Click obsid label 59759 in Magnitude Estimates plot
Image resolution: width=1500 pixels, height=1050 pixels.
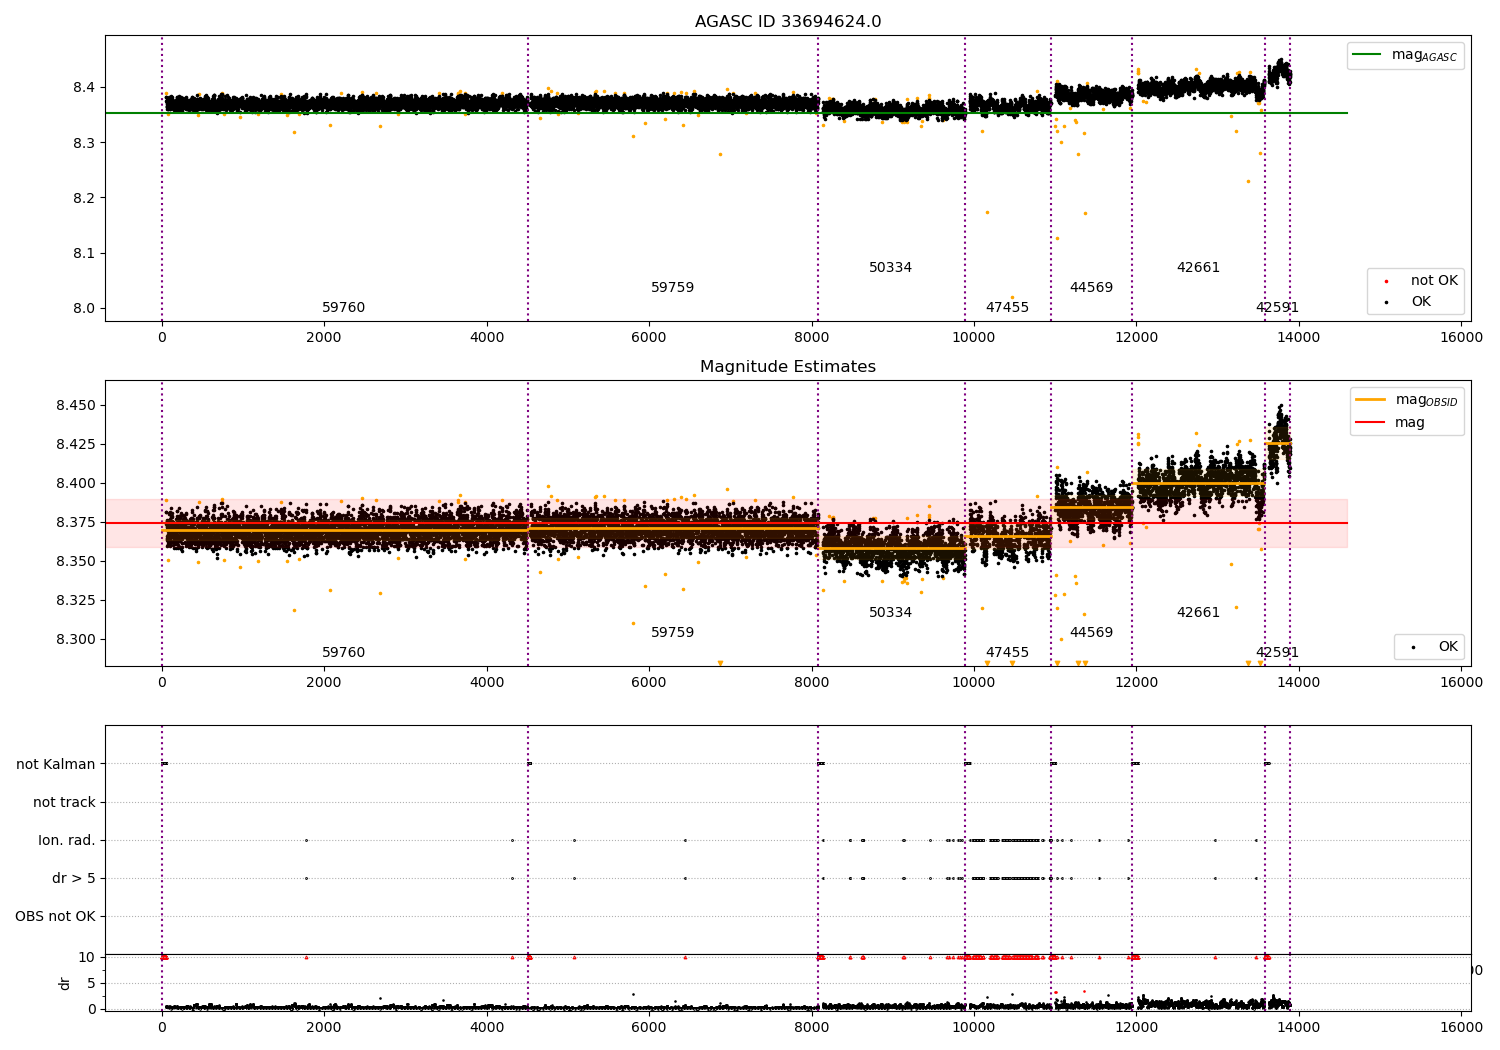672,633
